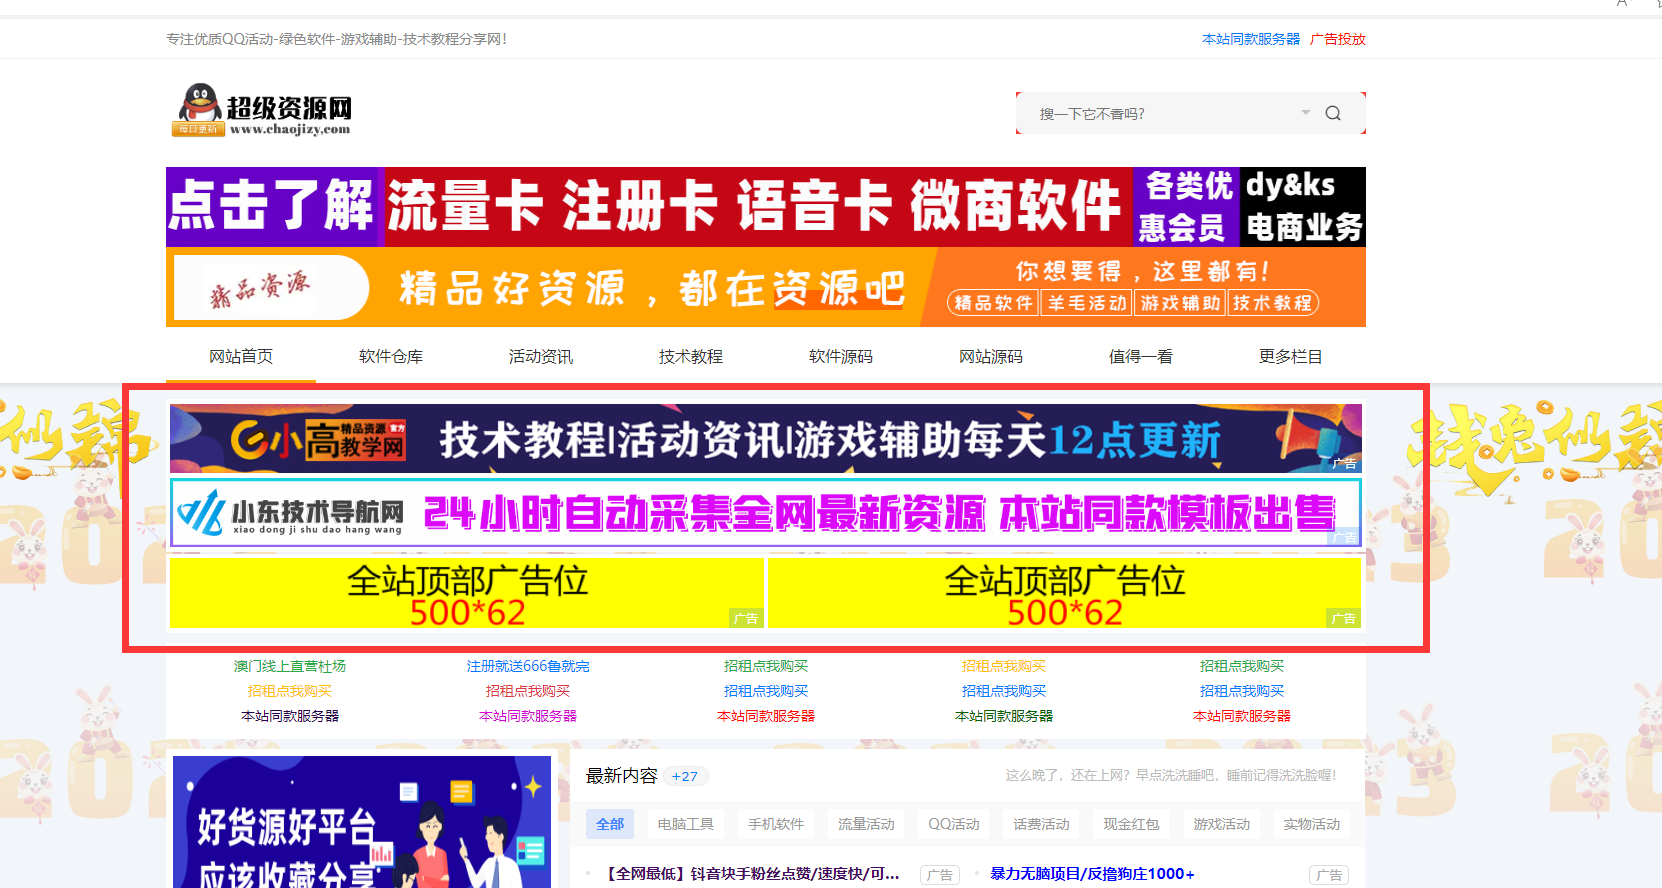The width and height of the screenshot is (1662, 888).
Task: Click the 广告投放 link at top
Action: [x=1337, y=39]
